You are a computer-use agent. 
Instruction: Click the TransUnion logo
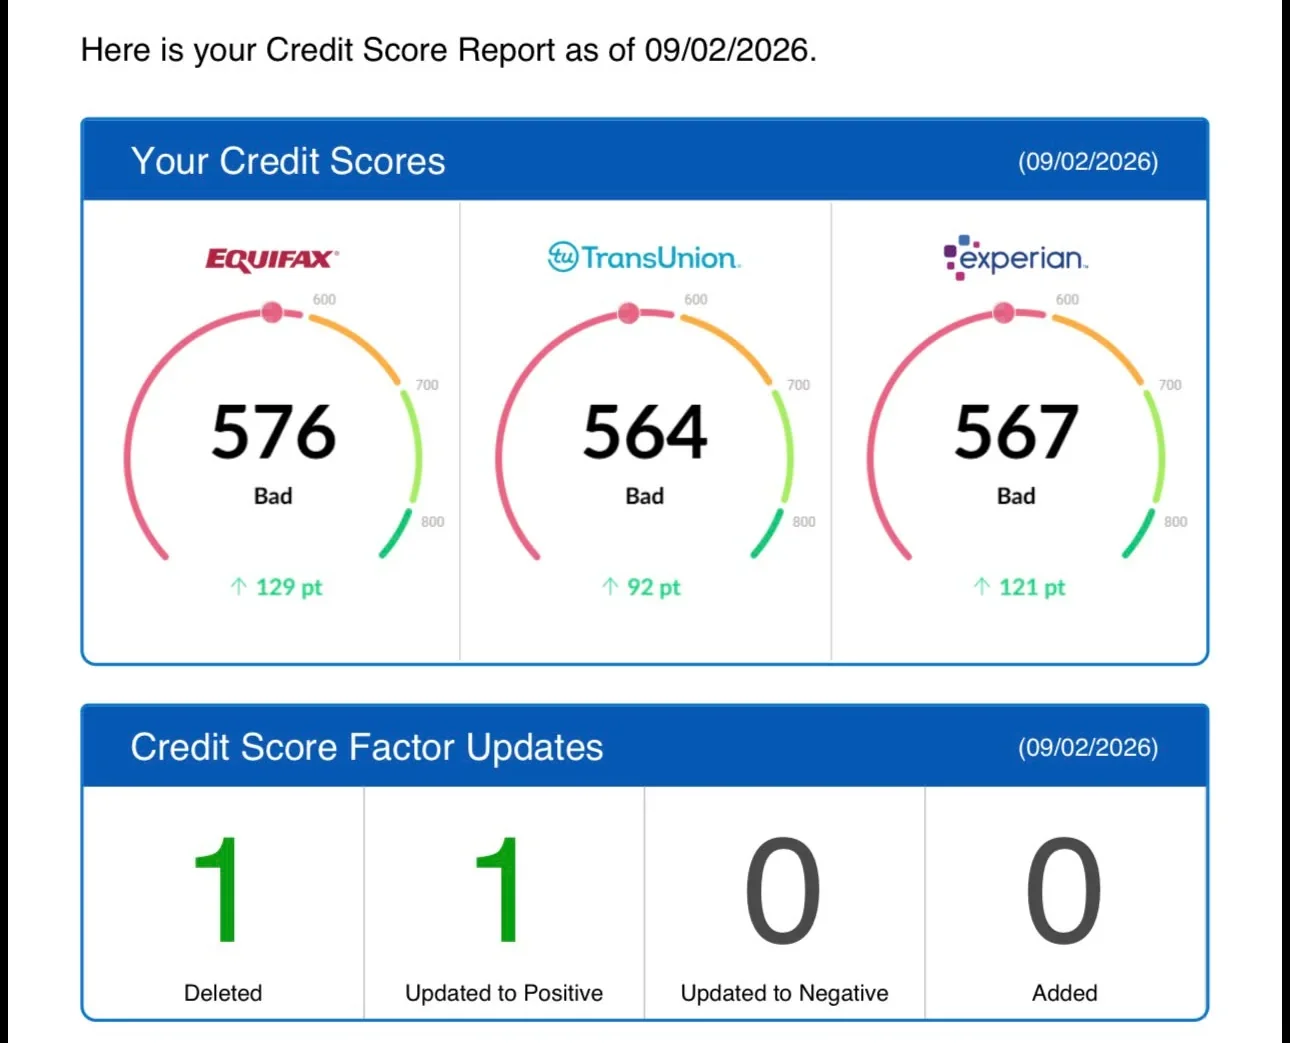pos(645,258)
